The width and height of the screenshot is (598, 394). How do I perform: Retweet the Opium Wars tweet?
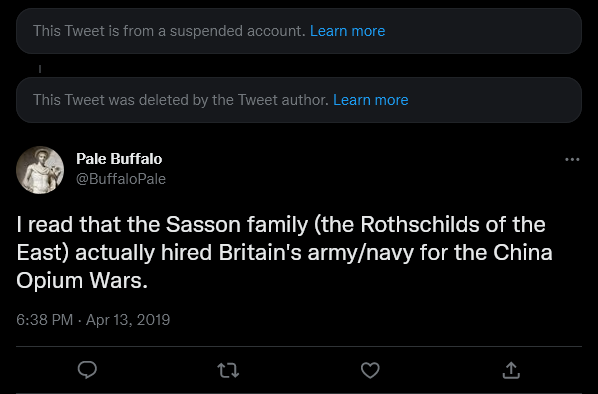pyautogui.click(x=228, y=370)
